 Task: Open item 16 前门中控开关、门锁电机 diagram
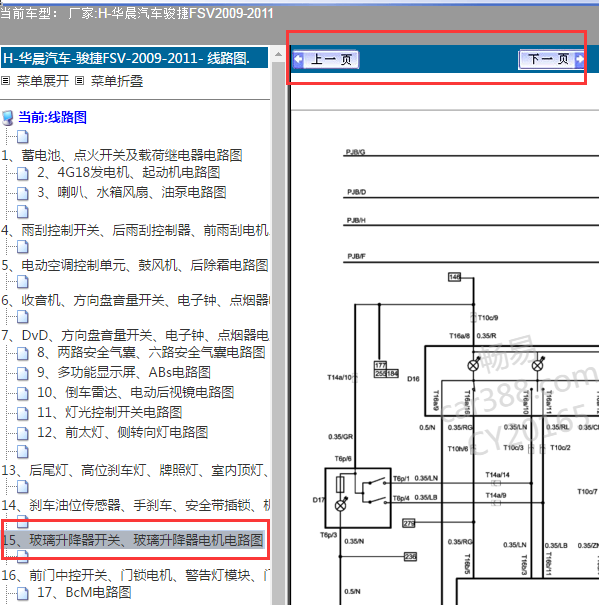[135, 575]
